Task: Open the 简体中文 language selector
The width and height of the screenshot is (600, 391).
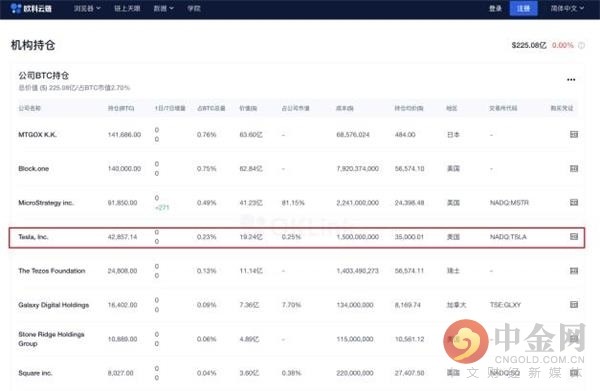Action: click(567, 8)
